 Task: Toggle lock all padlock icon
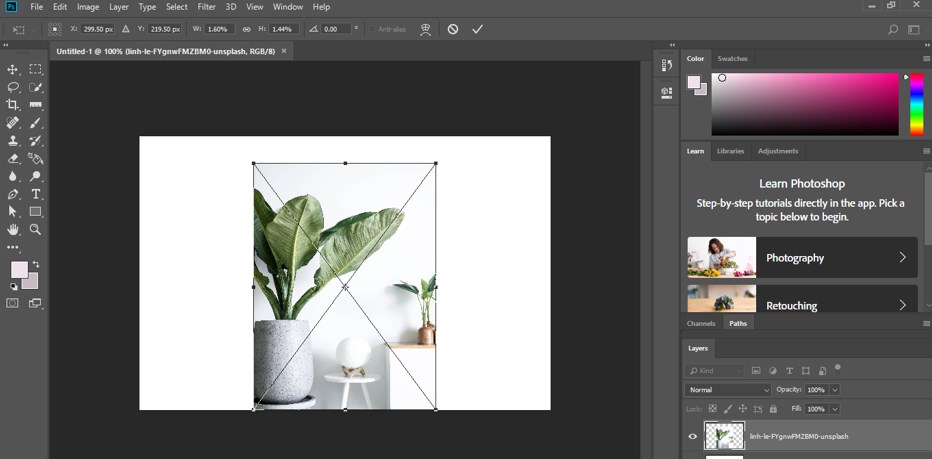[x=773, y=409]
